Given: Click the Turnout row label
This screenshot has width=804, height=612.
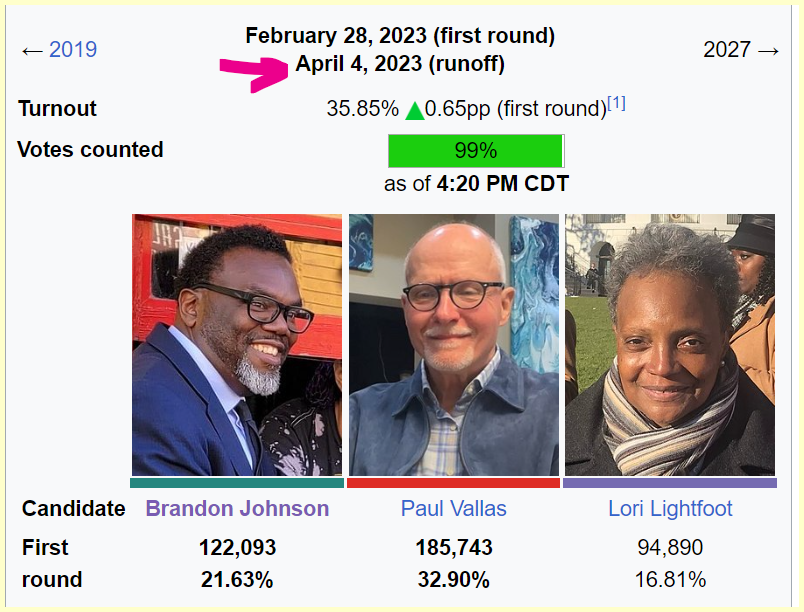Looking at the screenshot, I should pyautogui.click(x=57, y=108).
